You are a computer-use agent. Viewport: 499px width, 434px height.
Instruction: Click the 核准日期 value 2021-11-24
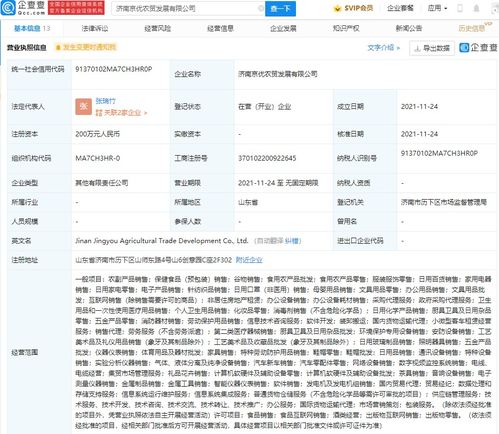(x=419, y=134)
